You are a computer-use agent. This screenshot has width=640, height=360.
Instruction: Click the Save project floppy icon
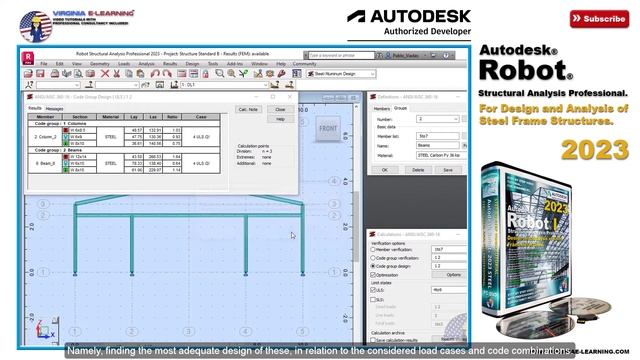(x=40, y=74)
